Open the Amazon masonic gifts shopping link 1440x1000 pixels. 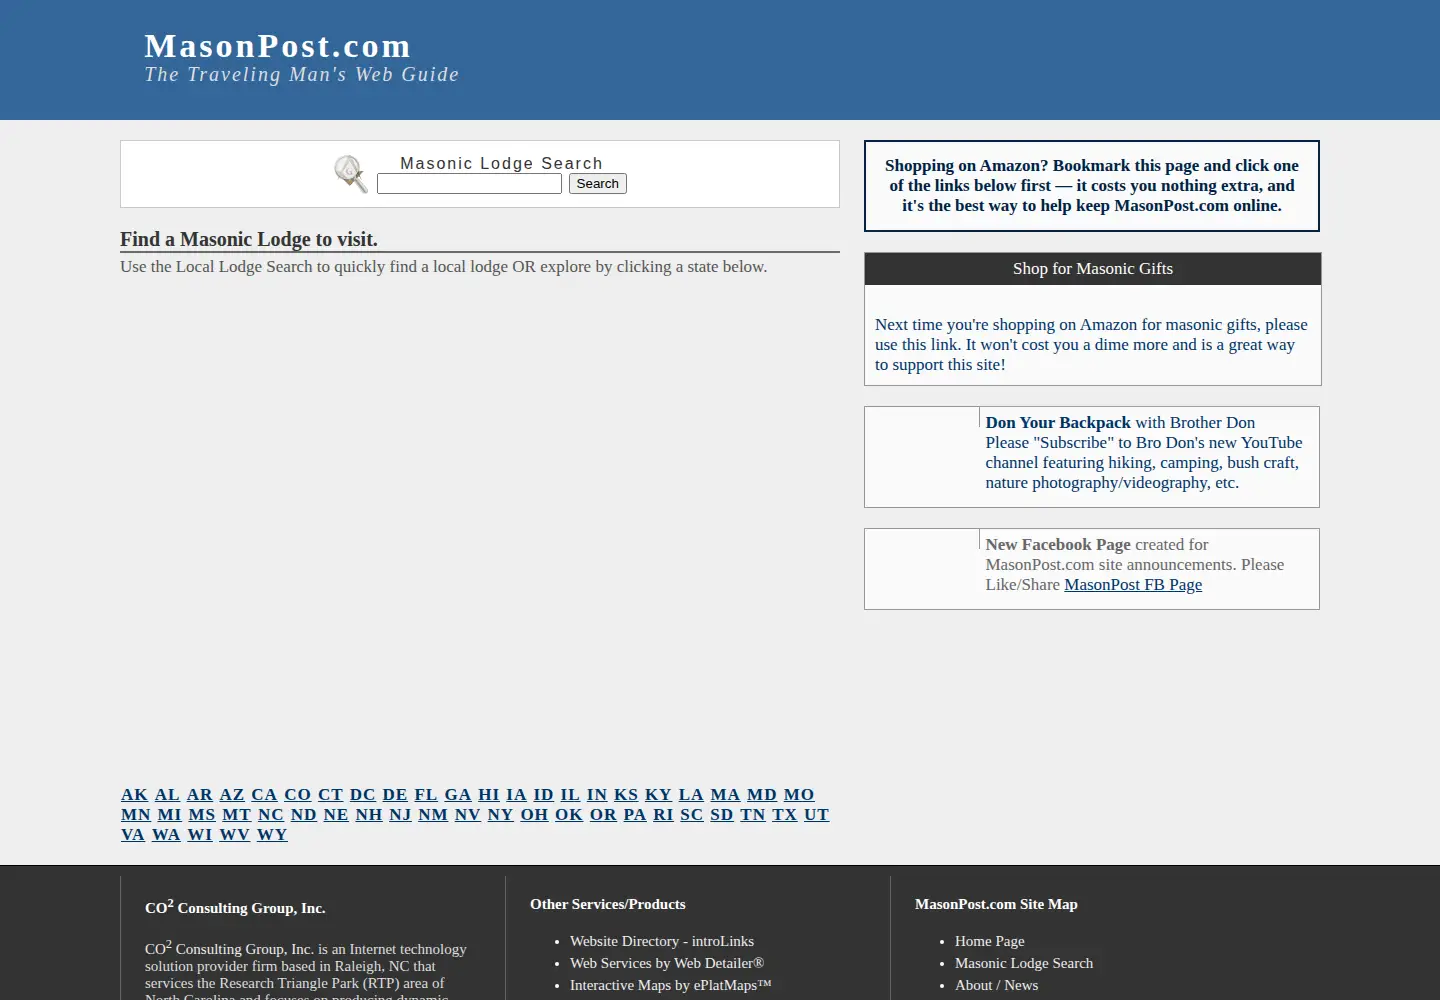[1092, 345]
